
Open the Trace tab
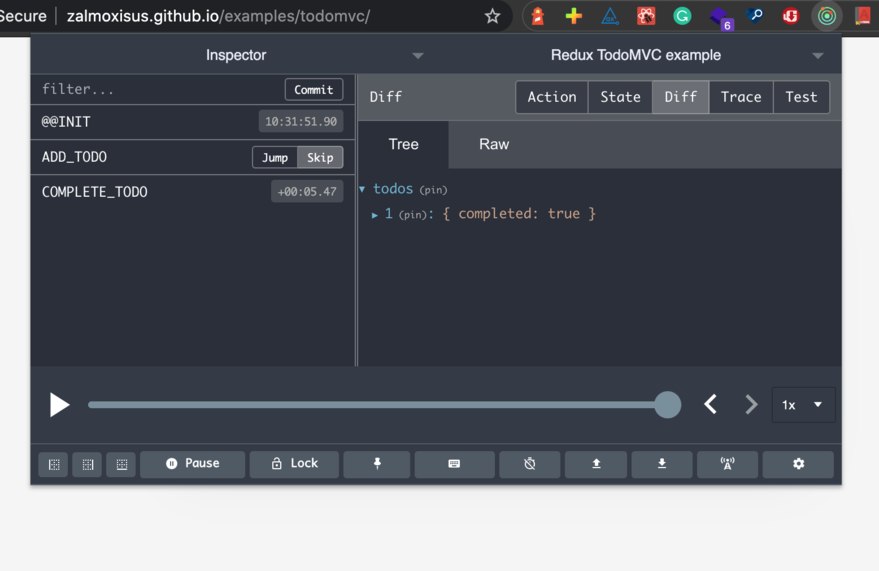pyautogui.click(x=741, y=97)
